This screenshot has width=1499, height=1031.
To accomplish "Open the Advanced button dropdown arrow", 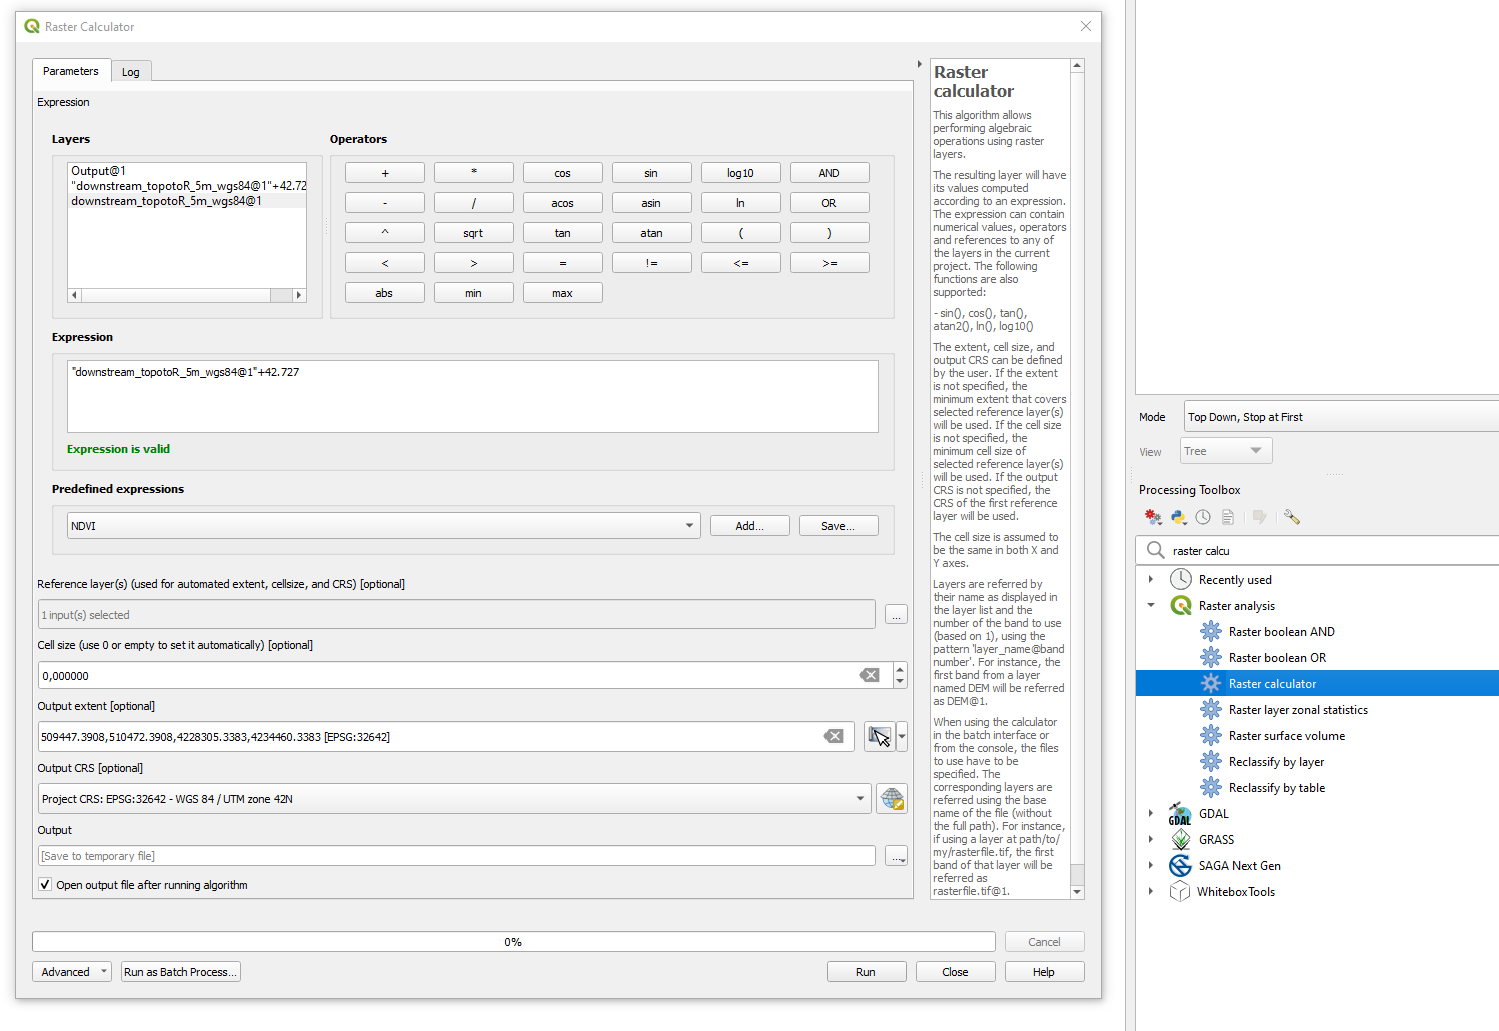I will (x=103, y=971).
